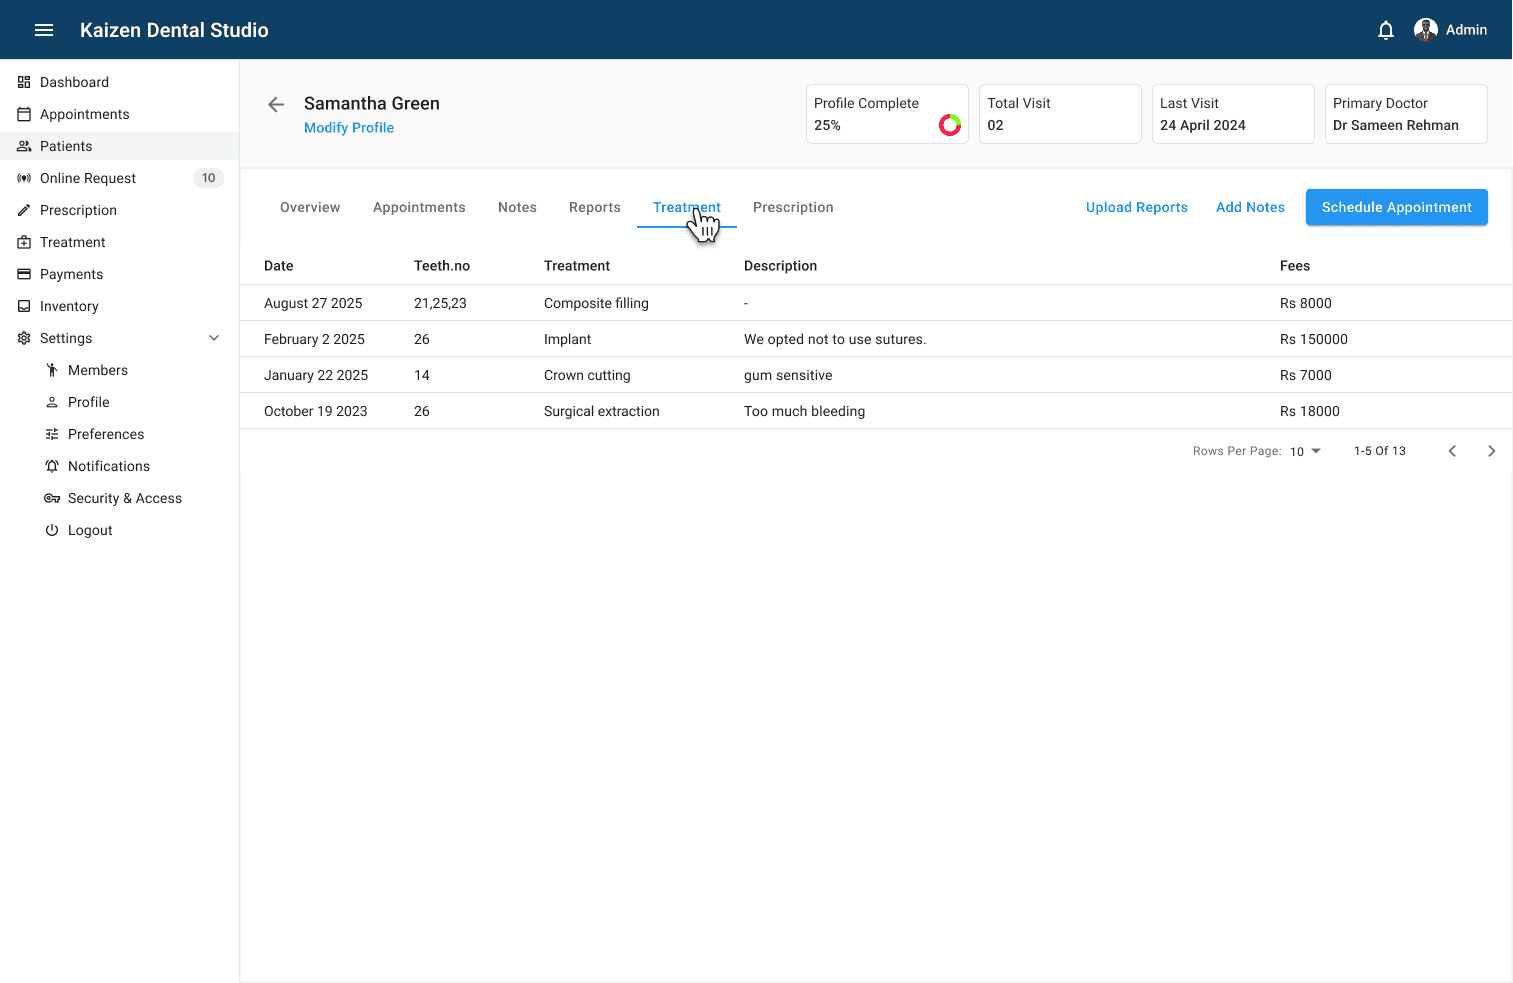Viewport: 1513px width, 983px height.
Task: Click the profile completion progress ring
Action: point(949,125)
